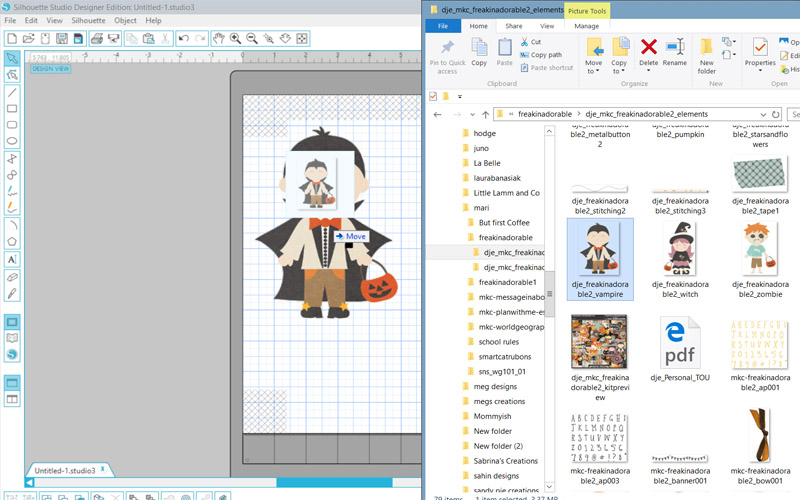This screenshot has width=800, height=500.
Task: Open the File menu in Silhouette Studio
Action: (10, 20)
